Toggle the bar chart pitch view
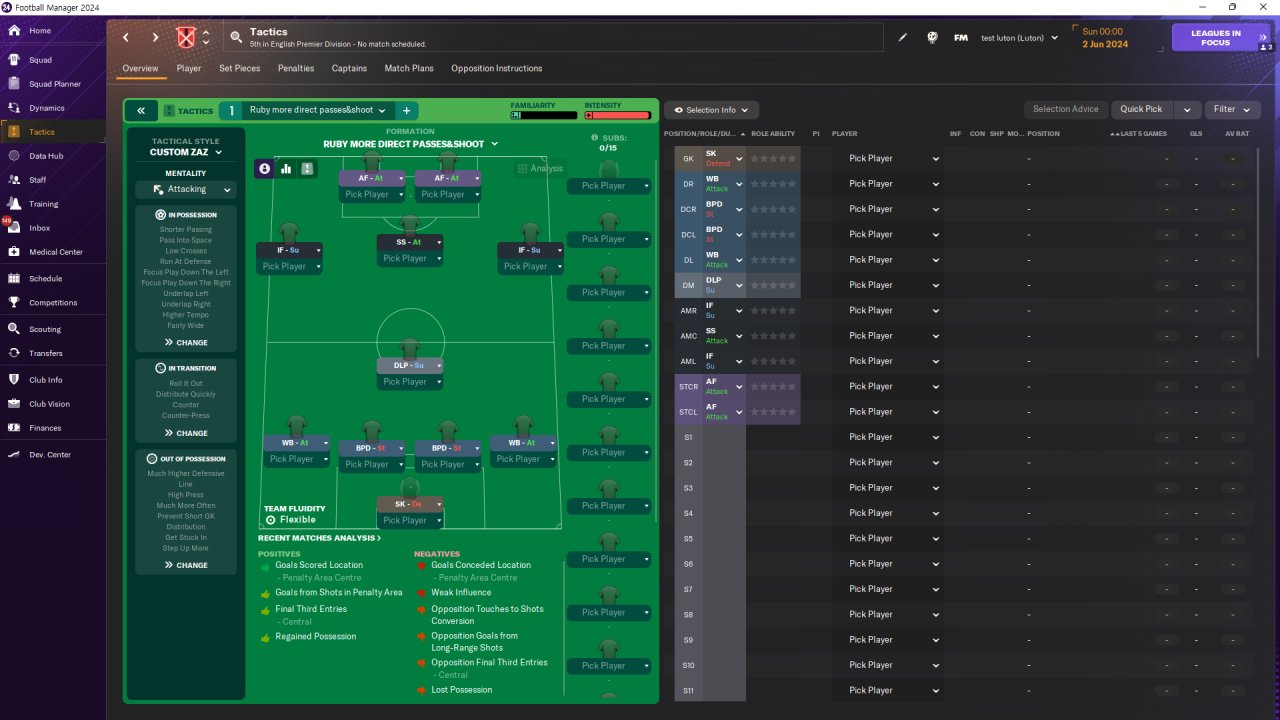 [x=286, y=169]
